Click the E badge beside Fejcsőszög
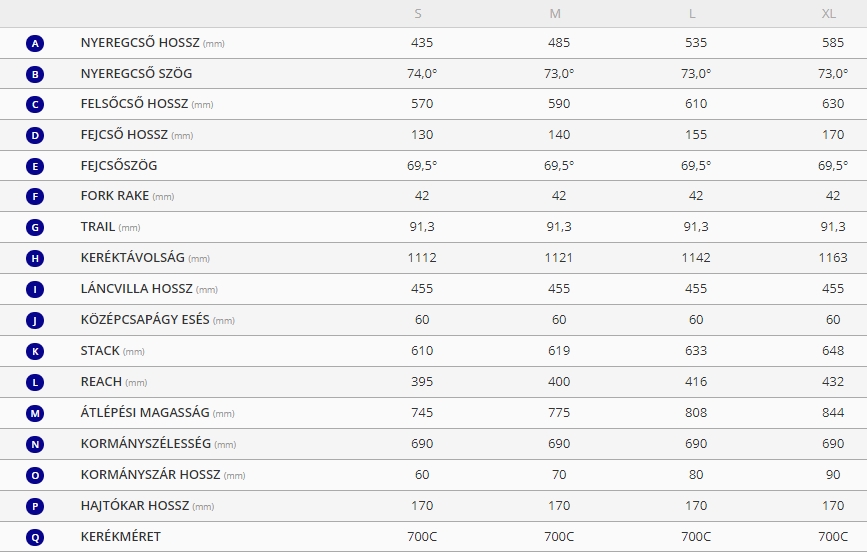Viewport: 867px width, 552px height. [x=35, y=166]
